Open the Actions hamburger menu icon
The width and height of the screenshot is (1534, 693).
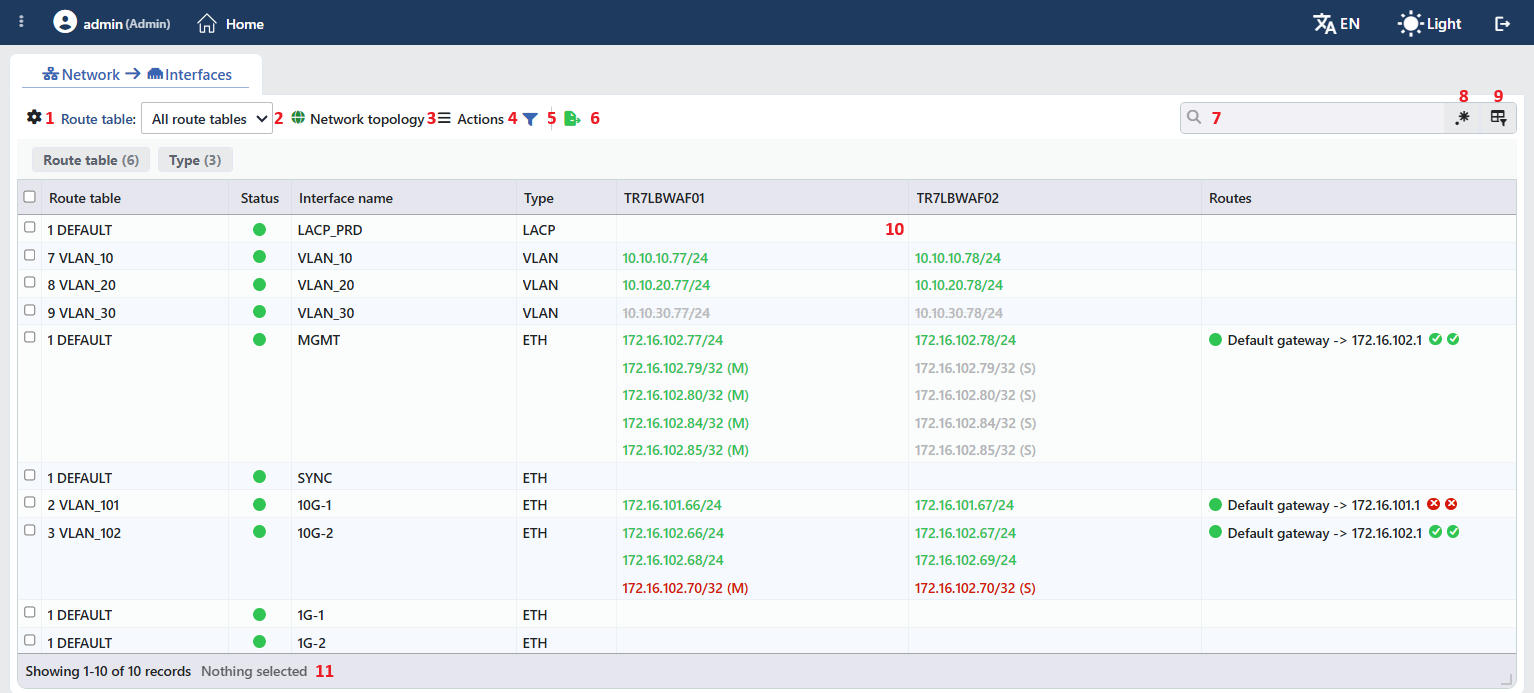[x=445, y=118]
